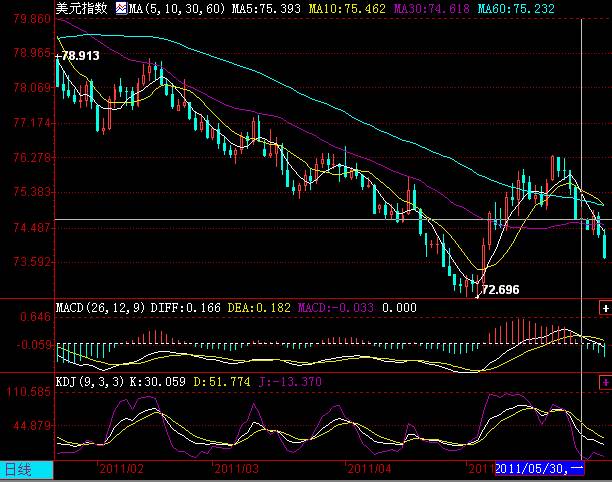
Task: Click the MA30:74.618 value
Action: tap(431, 8)
